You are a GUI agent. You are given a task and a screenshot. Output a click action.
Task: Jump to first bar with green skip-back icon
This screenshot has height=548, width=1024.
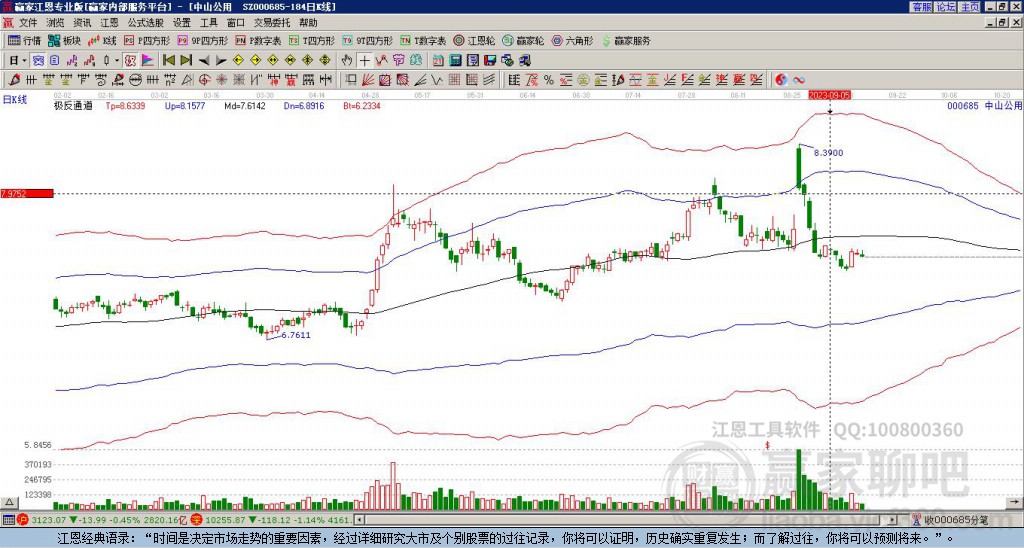[x=168, y=61]
